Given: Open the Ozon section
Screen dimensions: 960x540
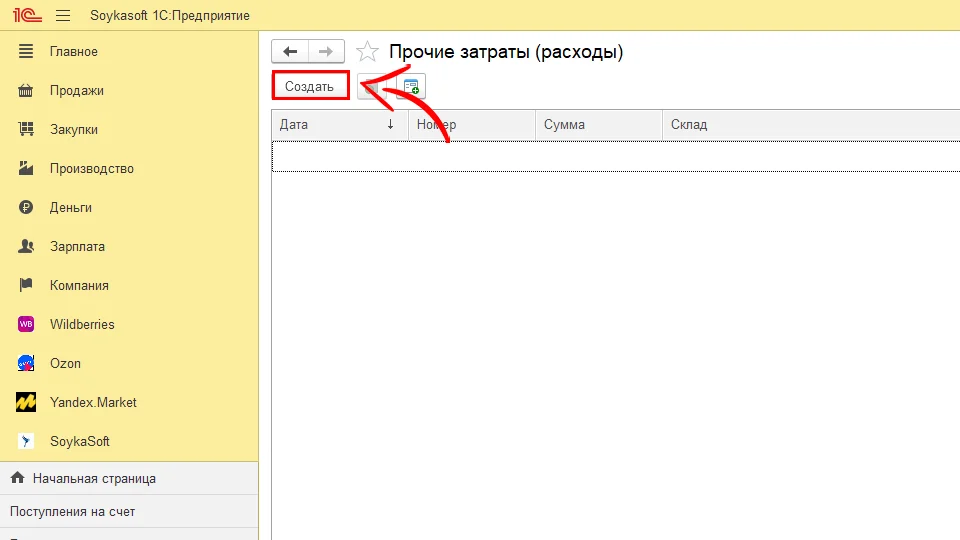Looking at the screenshot, I should (x=65, y=363).
